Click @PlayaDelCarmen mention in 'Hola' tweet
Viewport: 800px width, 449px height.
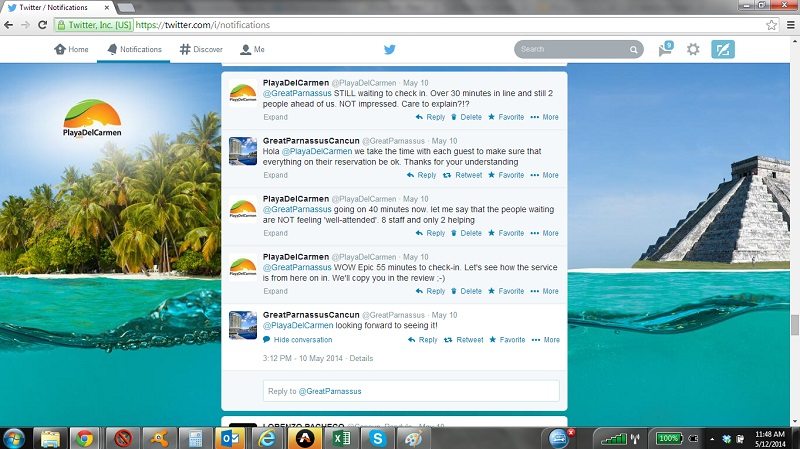317,152
